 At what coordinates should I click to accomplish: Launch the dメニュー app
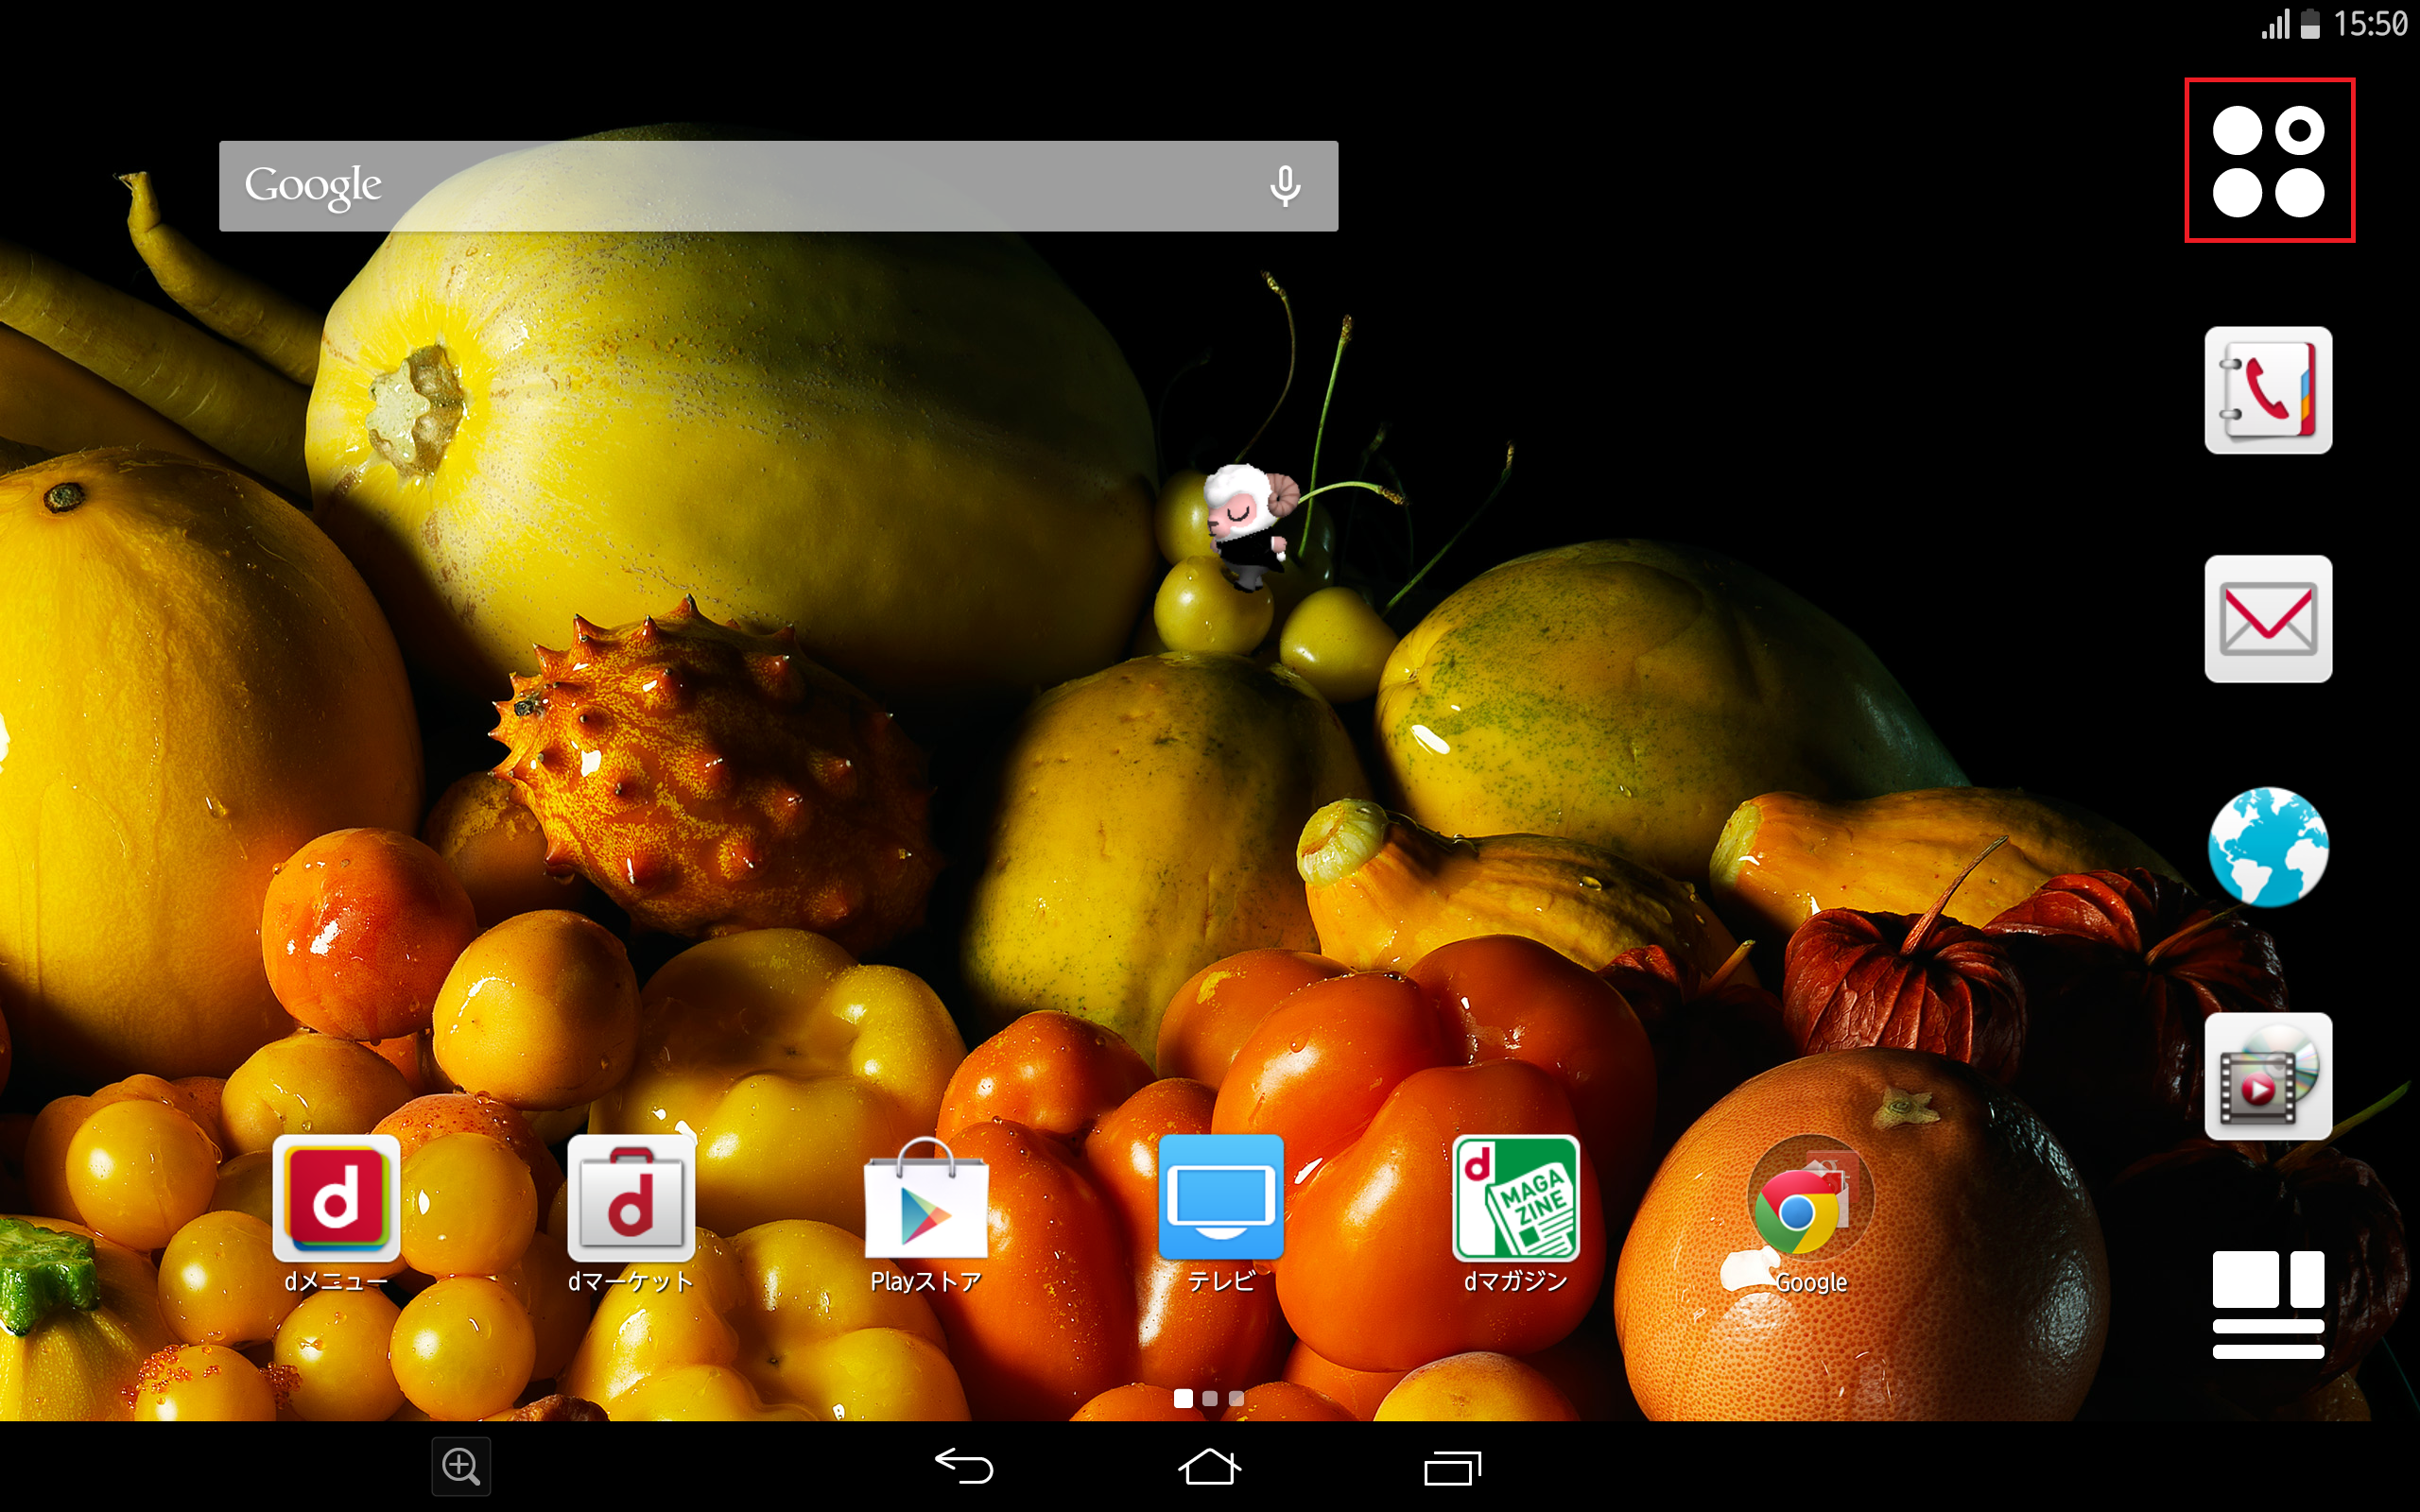click(x=336, y=1199)
